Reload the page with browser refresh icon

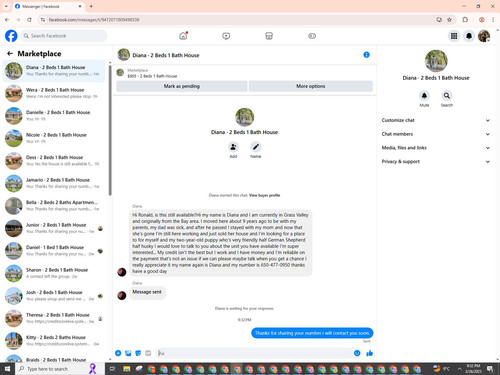coord(29,20)
